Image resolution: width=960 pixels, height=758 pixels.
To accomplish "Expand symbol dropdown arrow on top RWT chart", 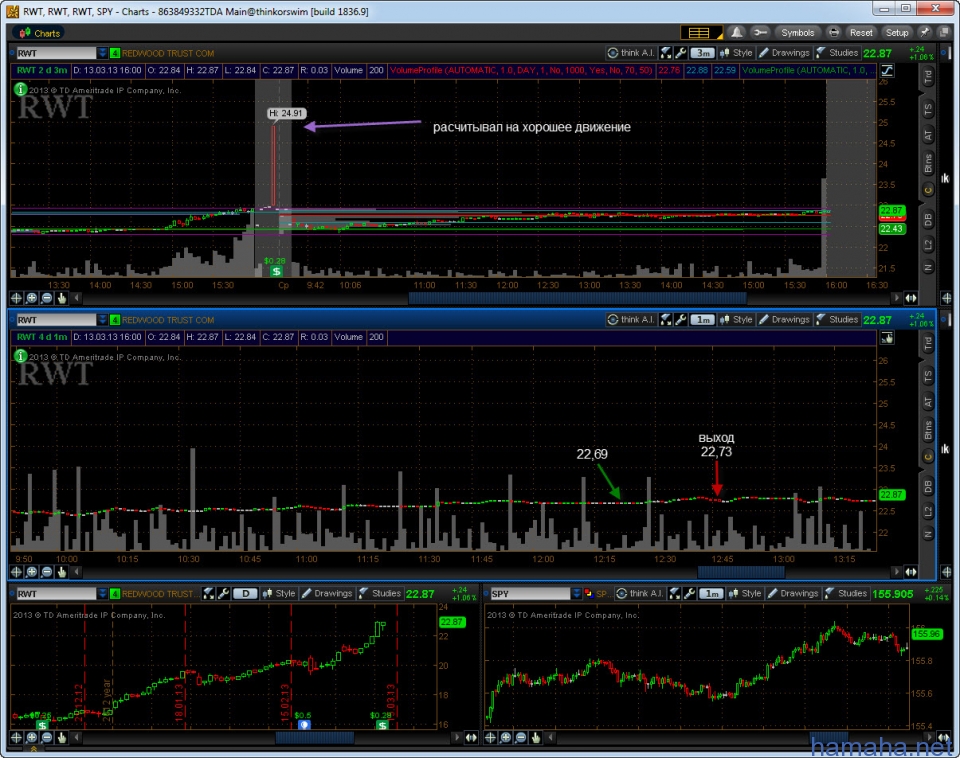I will [x=102, y=53].
